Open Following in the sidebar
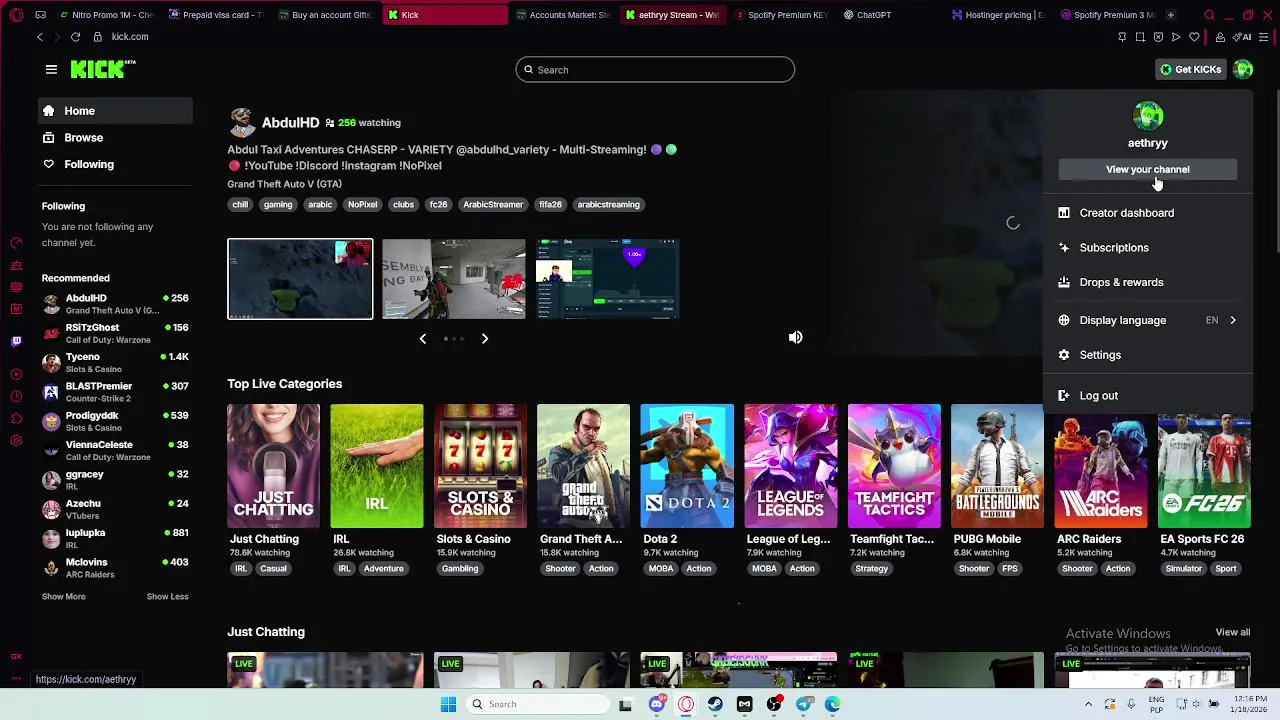 click(x=115, y=164)
